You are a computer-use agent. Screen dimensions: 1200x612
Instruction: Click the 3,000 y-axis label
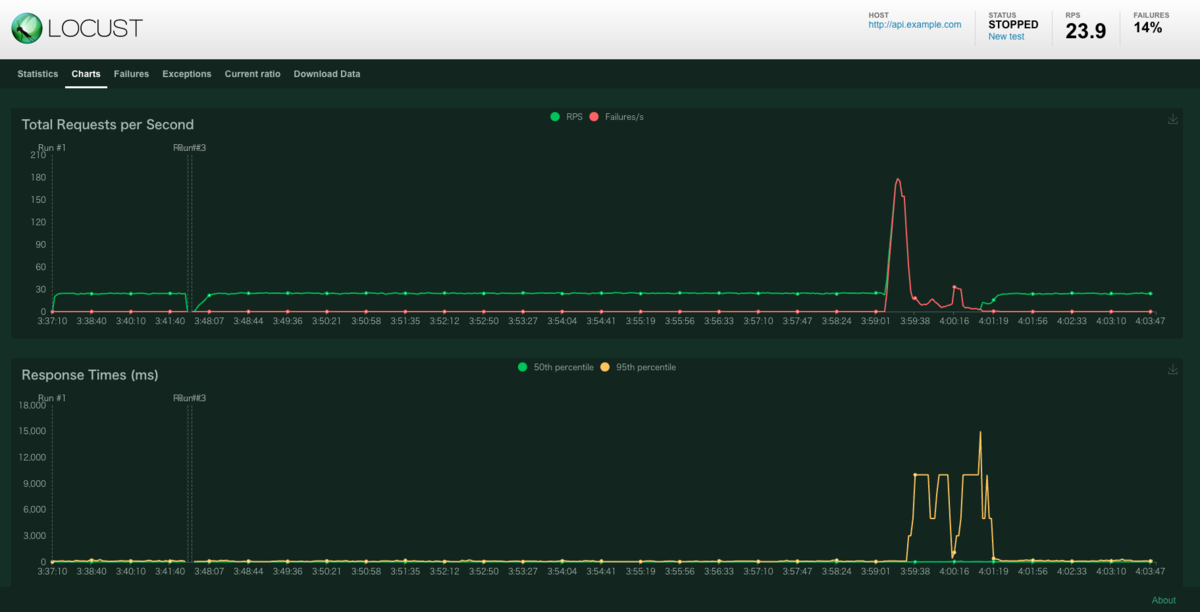[x=35, y=535]
